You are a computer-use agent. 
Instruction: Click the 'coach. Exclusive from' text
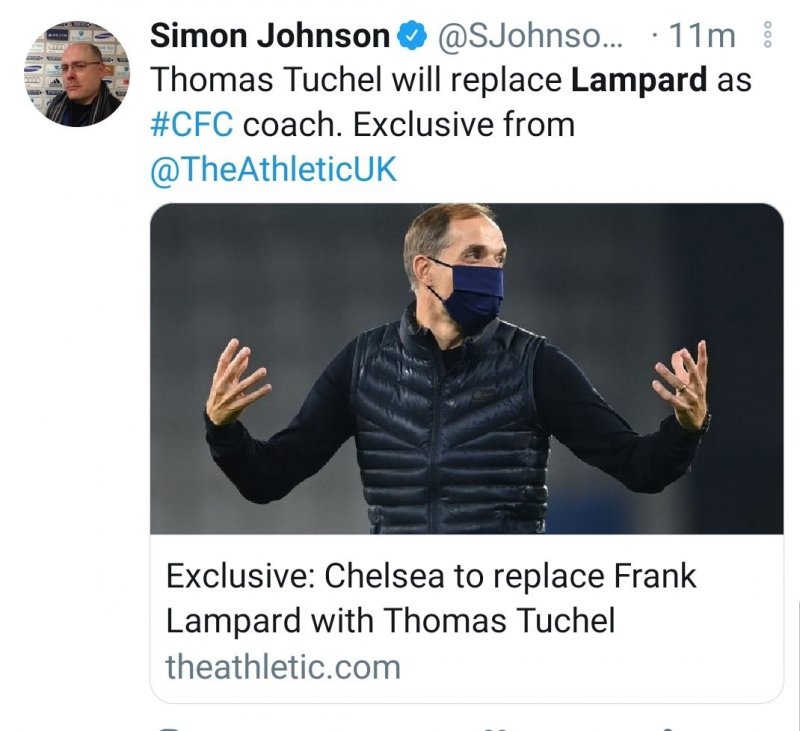pyautogui.click(x=409, y=125)
